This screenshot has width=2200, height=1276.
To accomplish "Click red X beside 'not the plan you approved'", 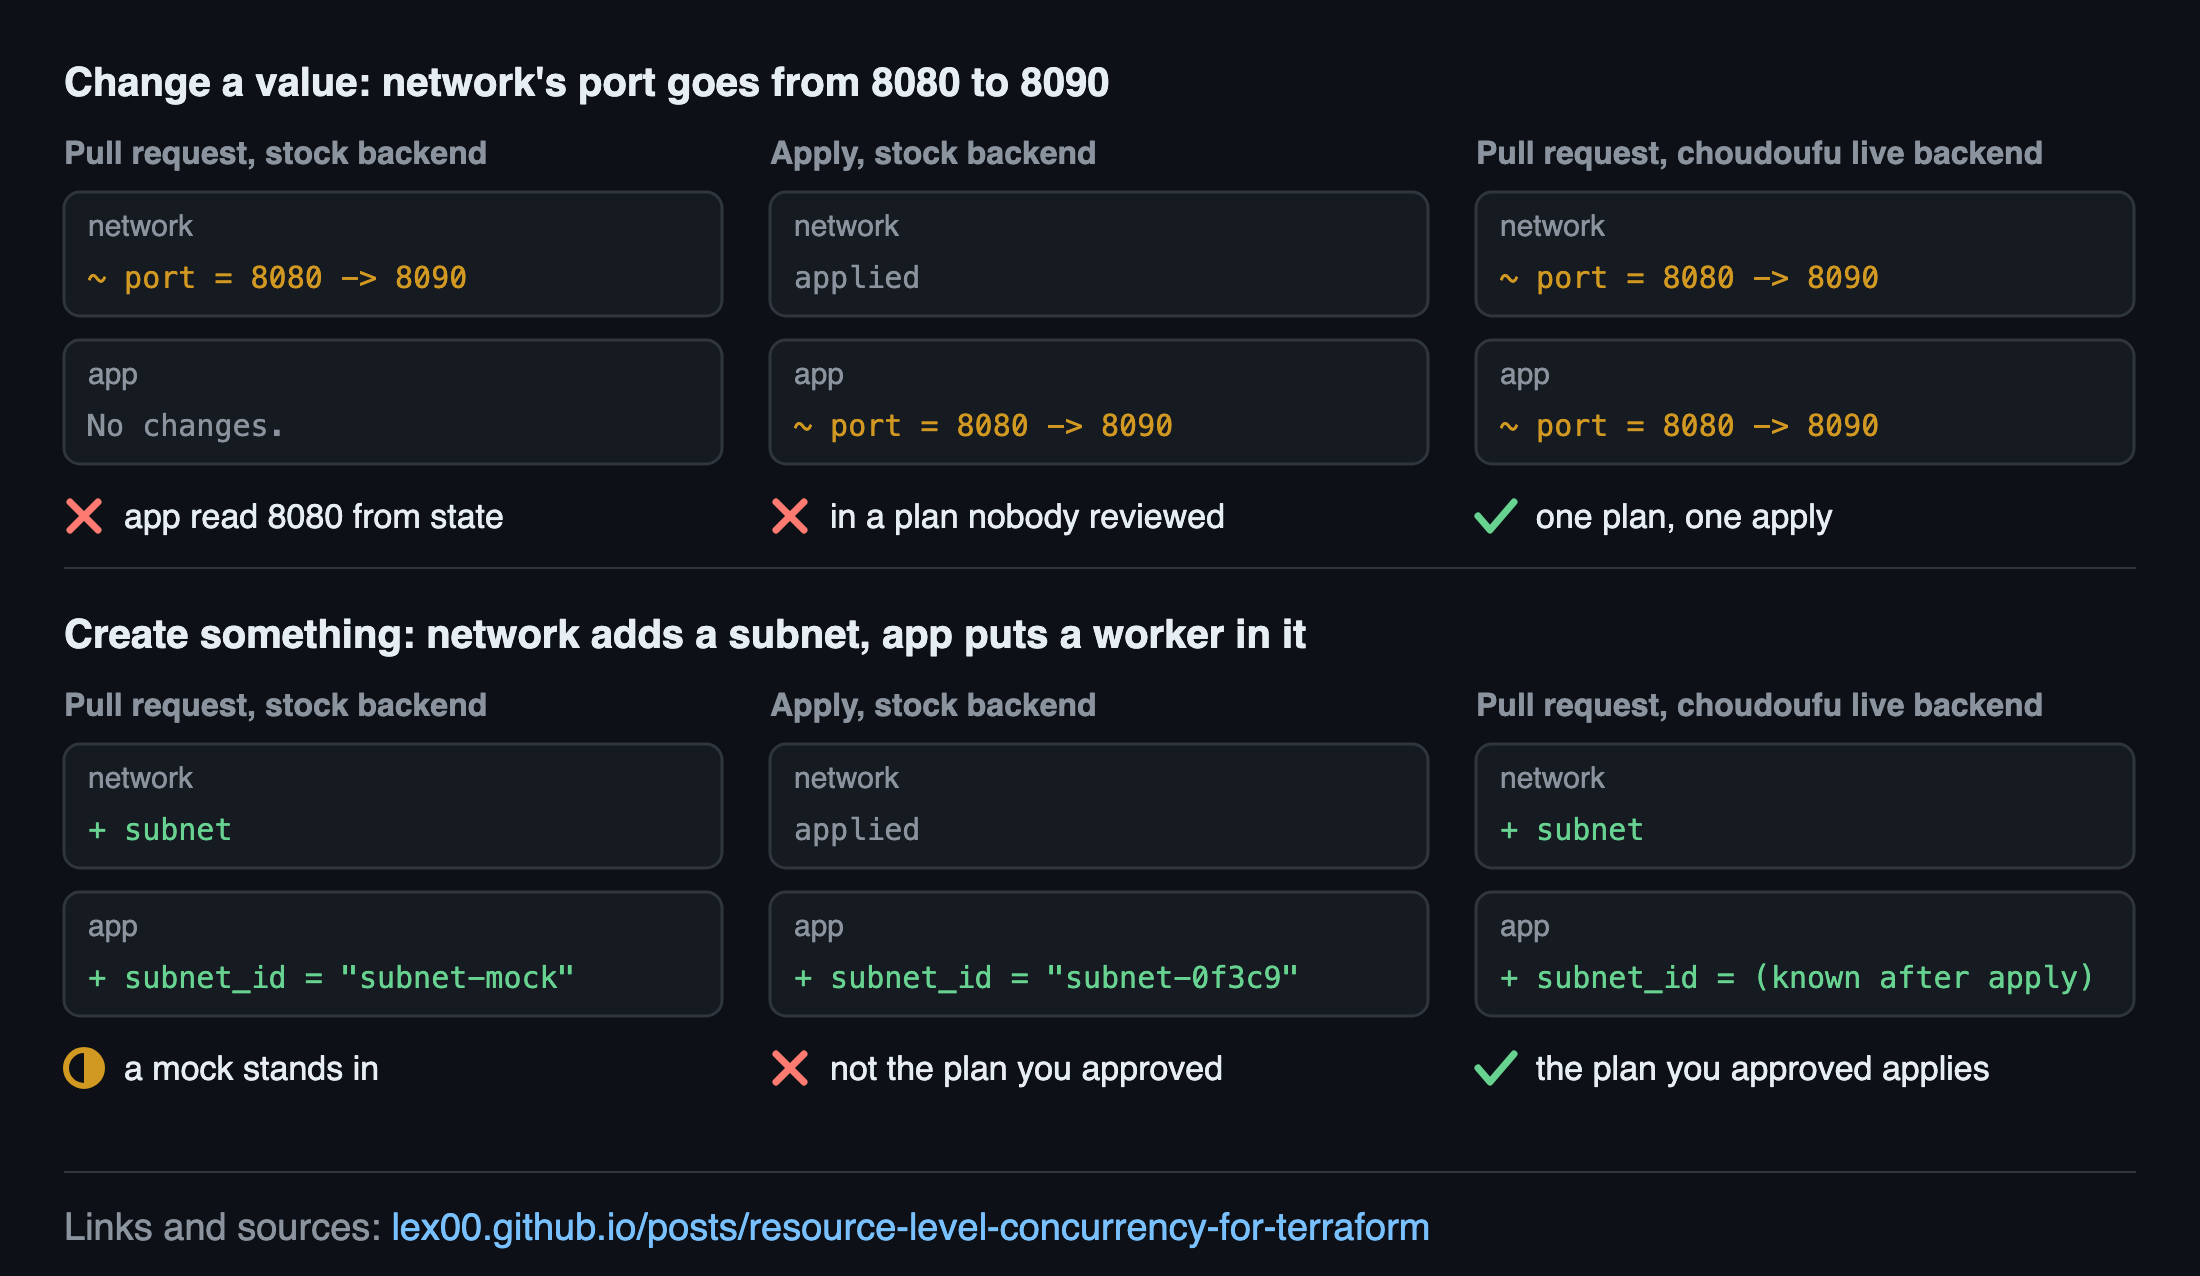I will tap(790, 1068).
